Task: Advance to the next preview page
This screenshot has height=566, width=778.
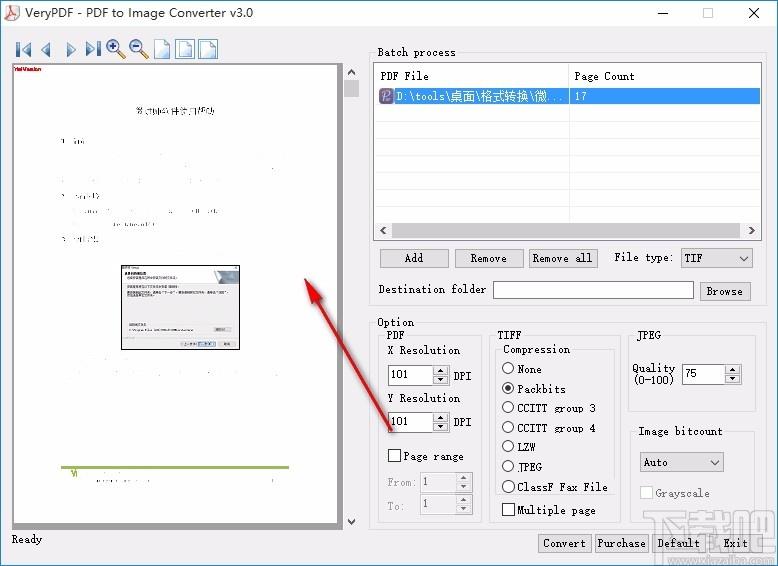Action: pos(70,49)
